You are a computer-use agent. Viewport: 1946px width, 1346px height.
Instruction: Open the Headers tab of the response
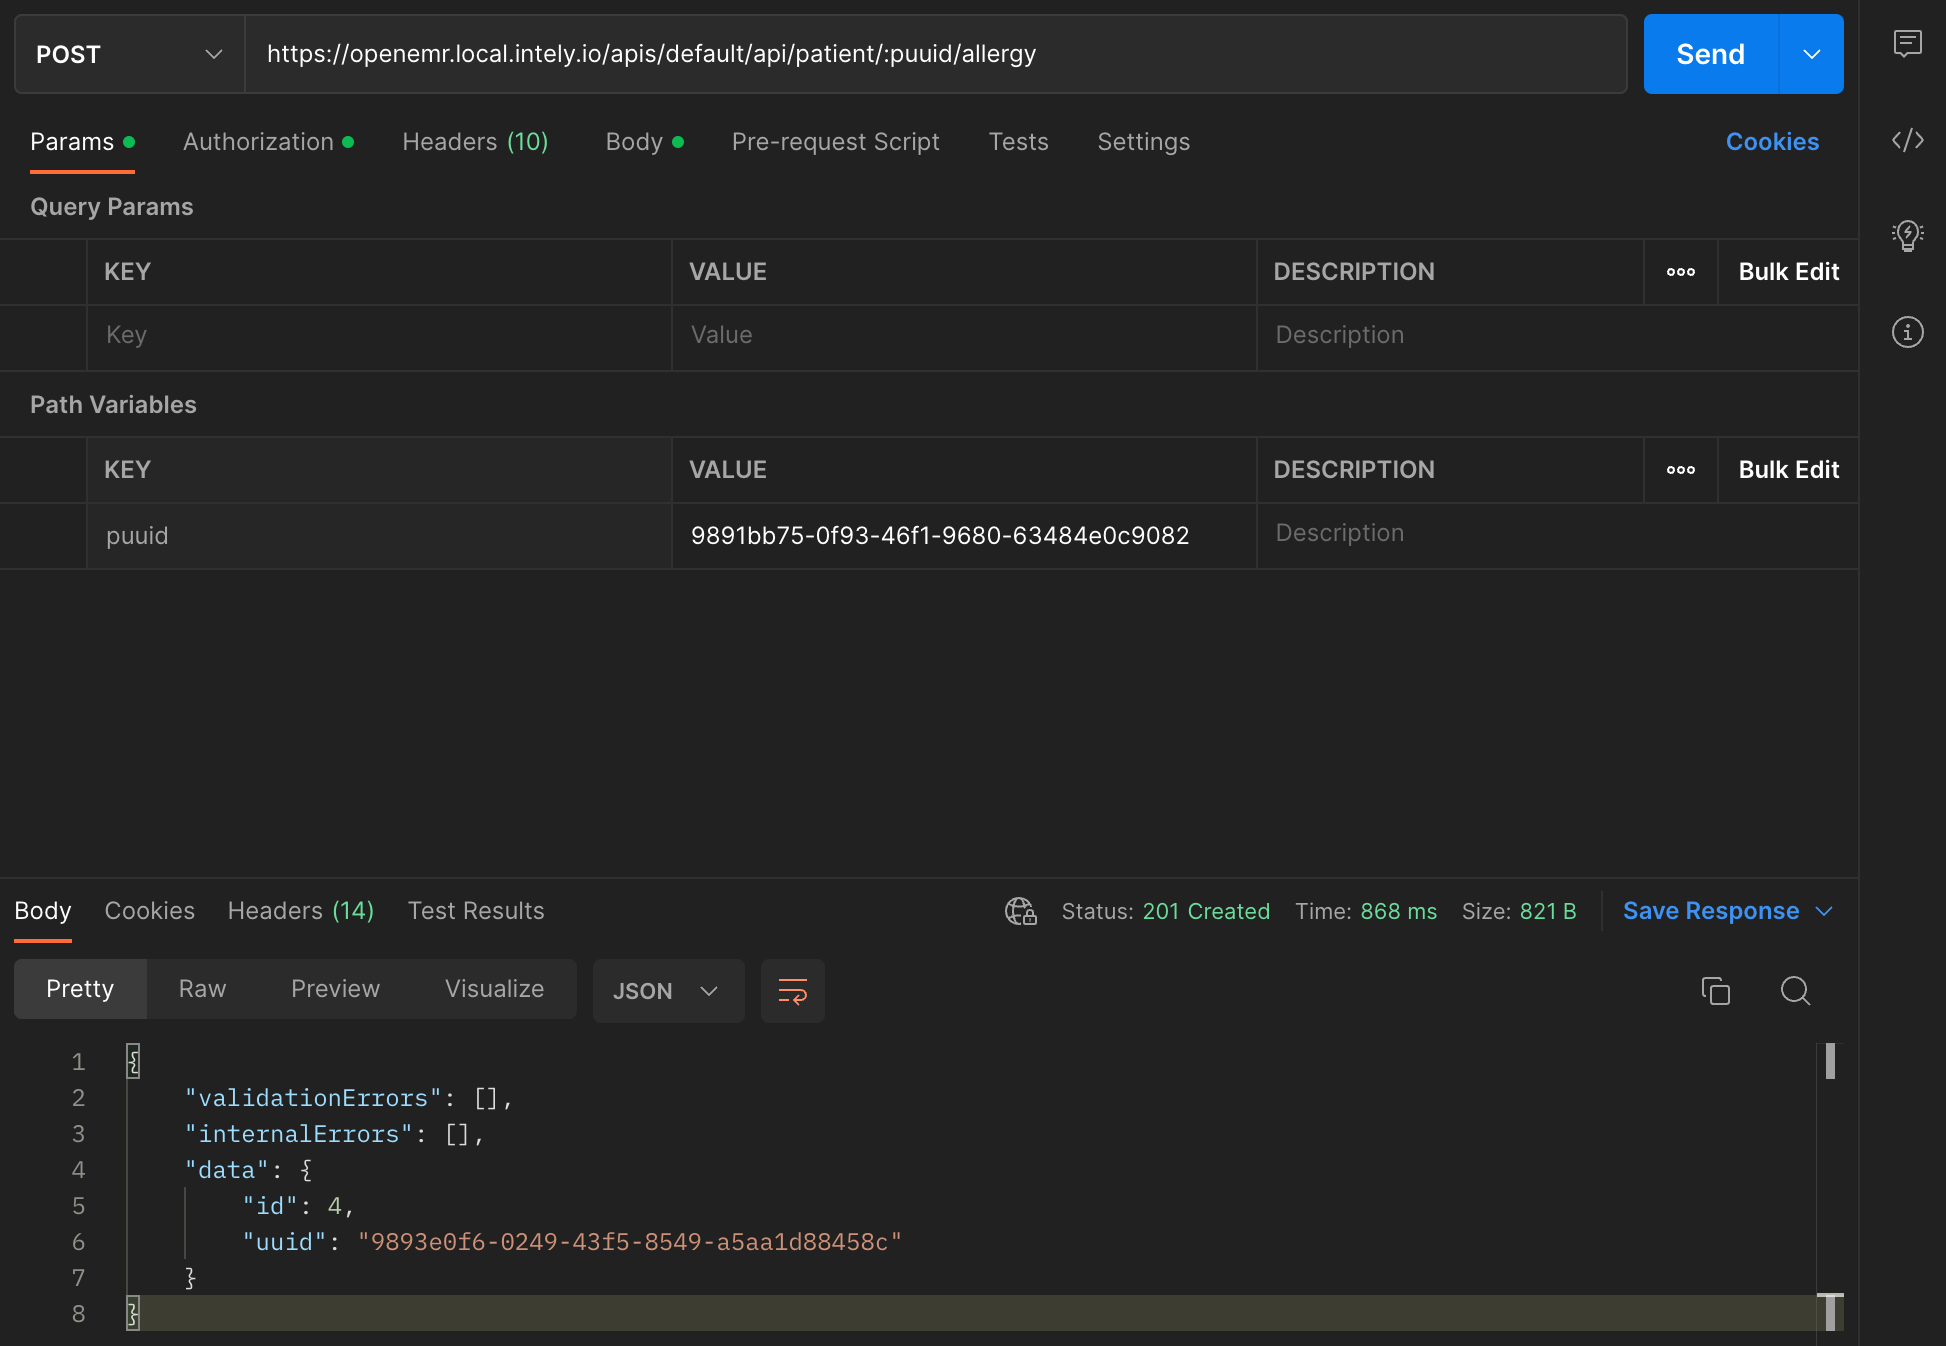click(x=300, y=911)
